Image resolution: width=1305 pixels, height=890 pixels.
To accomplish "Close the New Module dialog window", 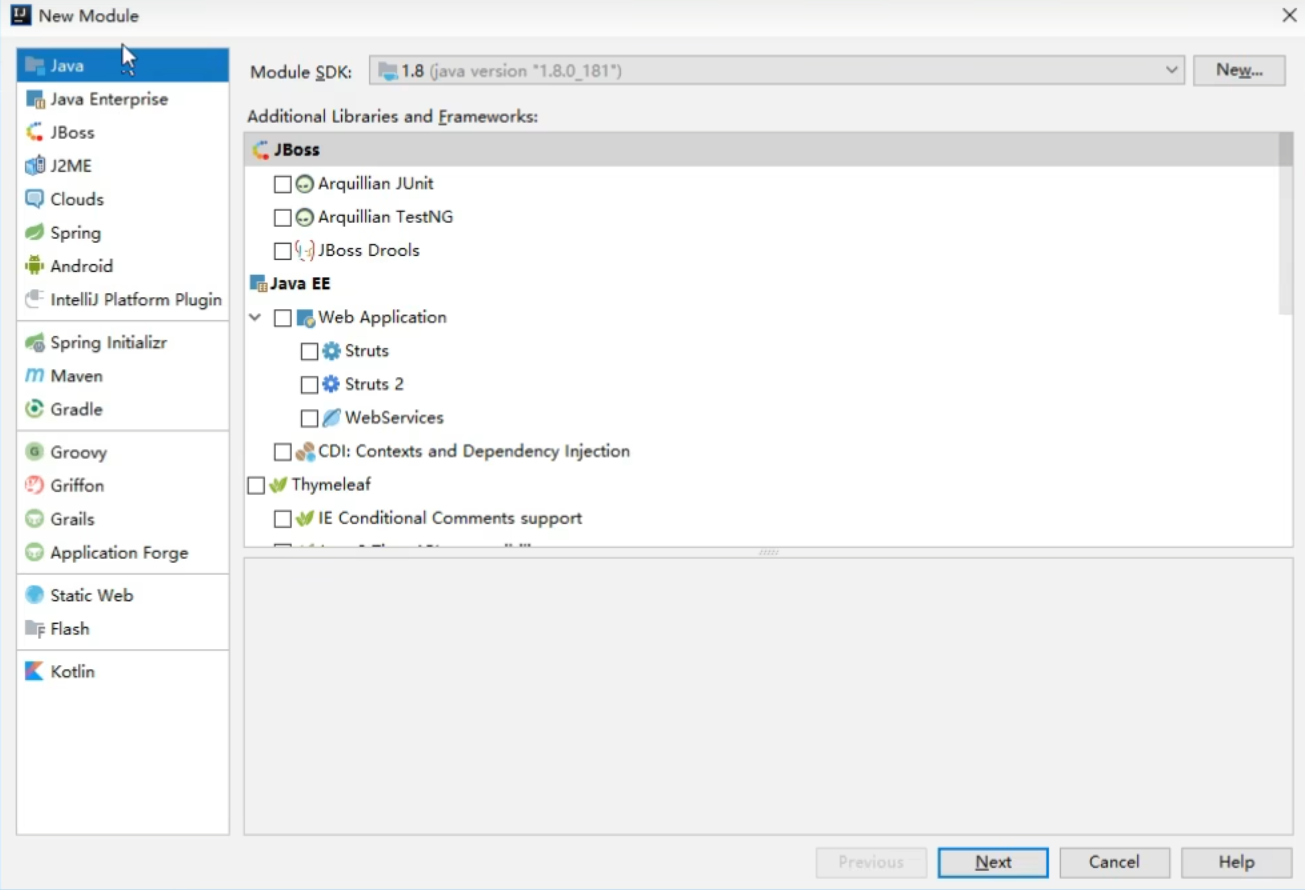I will [x=1289, y=15].
